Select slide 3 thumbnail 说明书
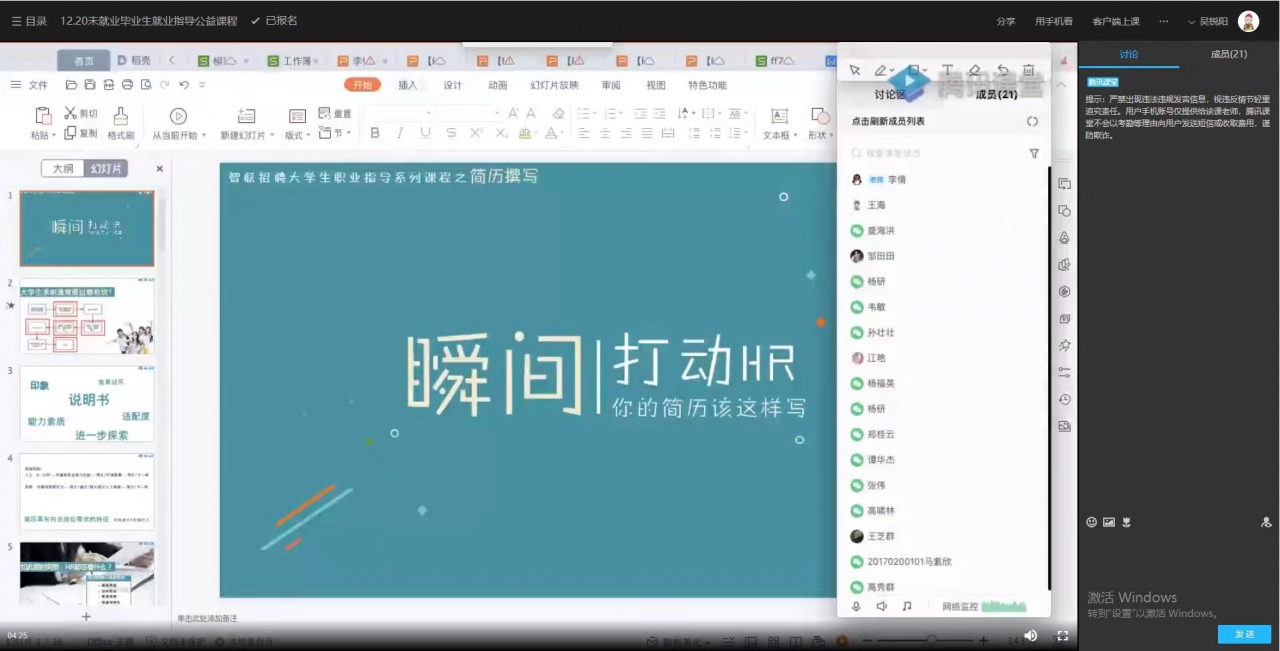Screen dimensions: 1280x651 click(x=87, y=403)
